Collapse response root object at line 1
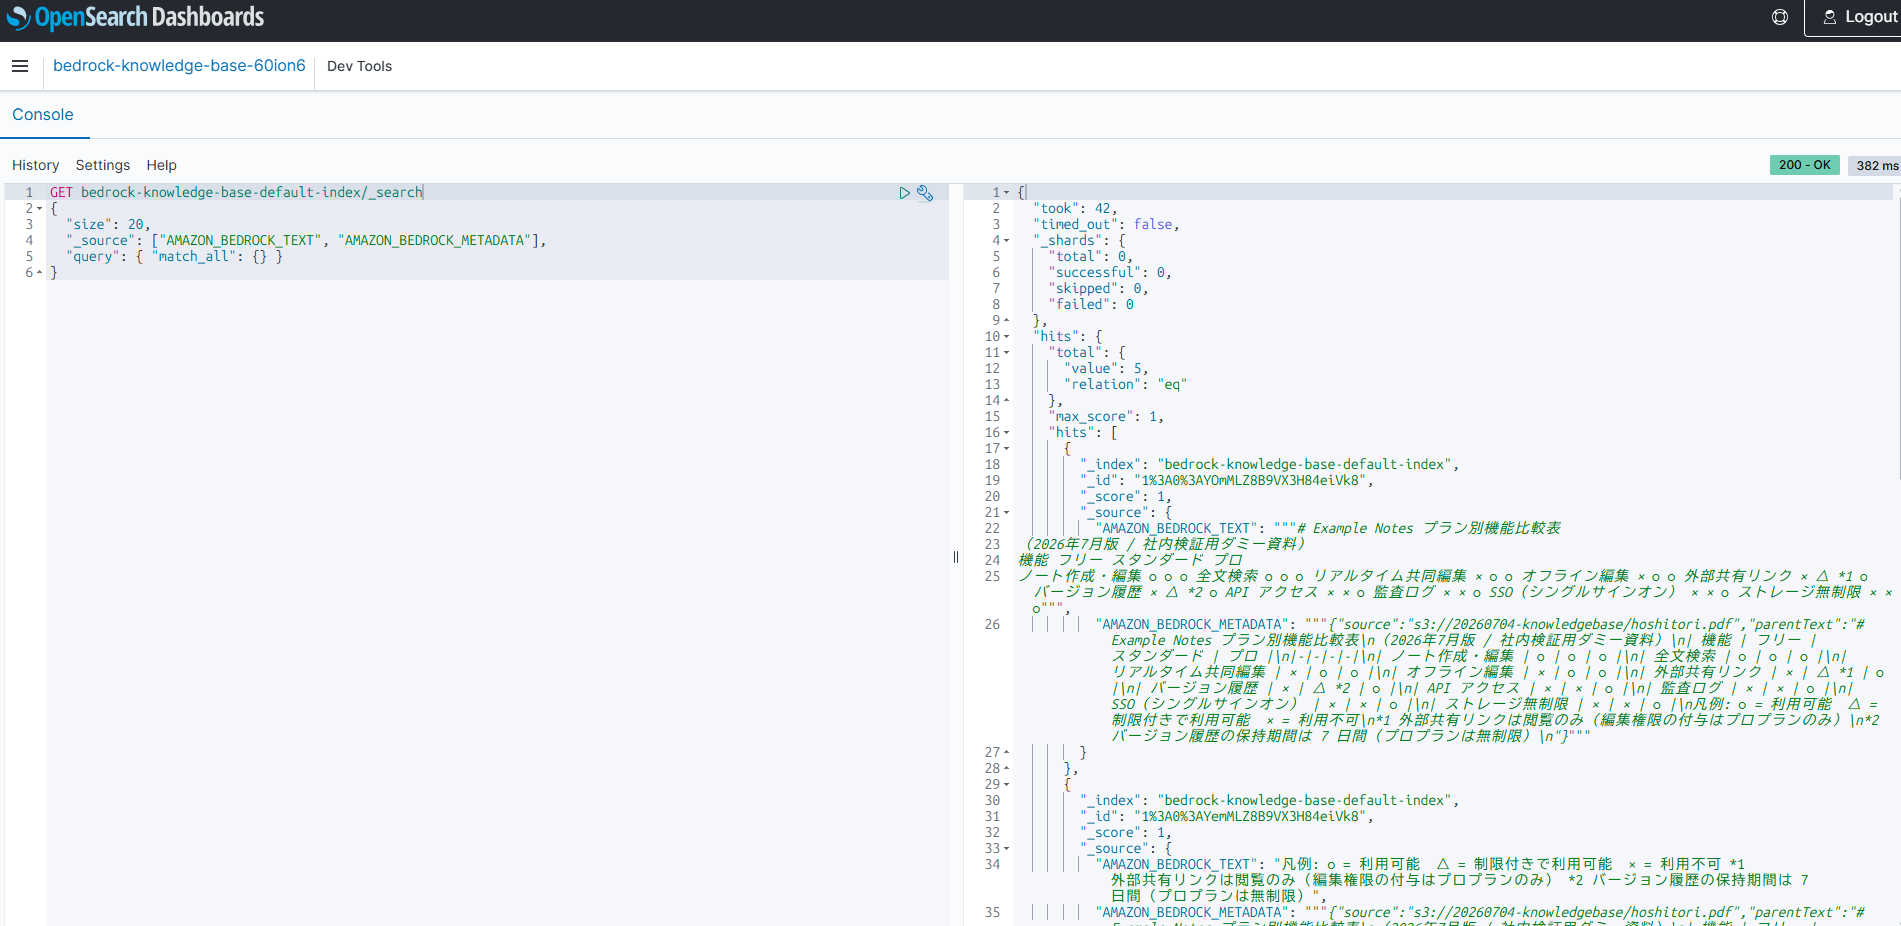Viewport: 1901px width, 926px height. click(1007, 193)
